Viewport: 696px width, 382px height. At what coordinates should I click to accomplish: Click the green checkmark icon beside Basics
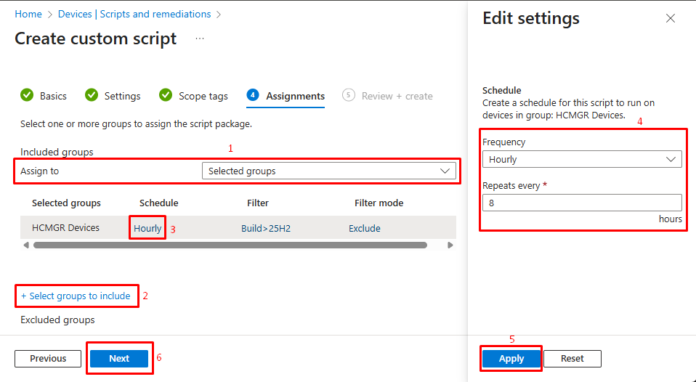pyautogui.click(x=27, y=95)
